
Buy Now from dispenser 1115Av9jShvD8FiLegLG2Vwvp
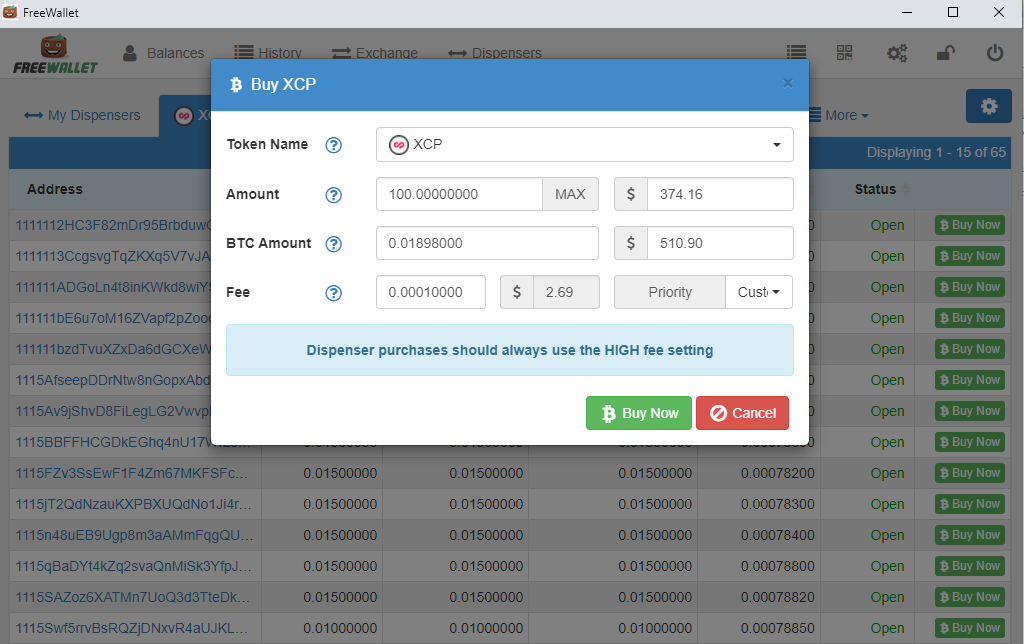pyautogui.click(x=969, y=411)
